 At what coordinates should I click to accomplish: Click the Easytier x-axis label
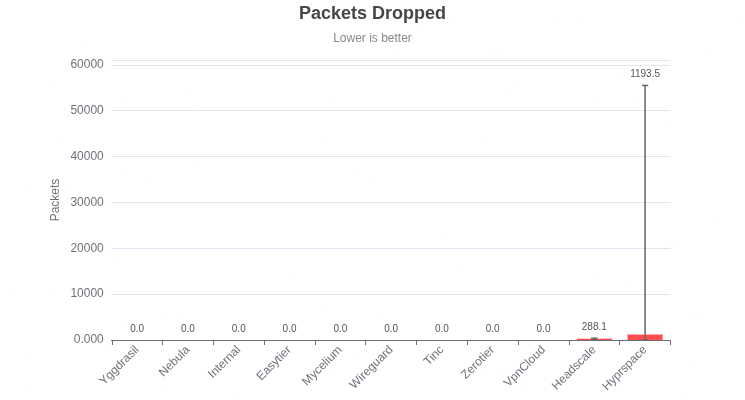point(274,363)
